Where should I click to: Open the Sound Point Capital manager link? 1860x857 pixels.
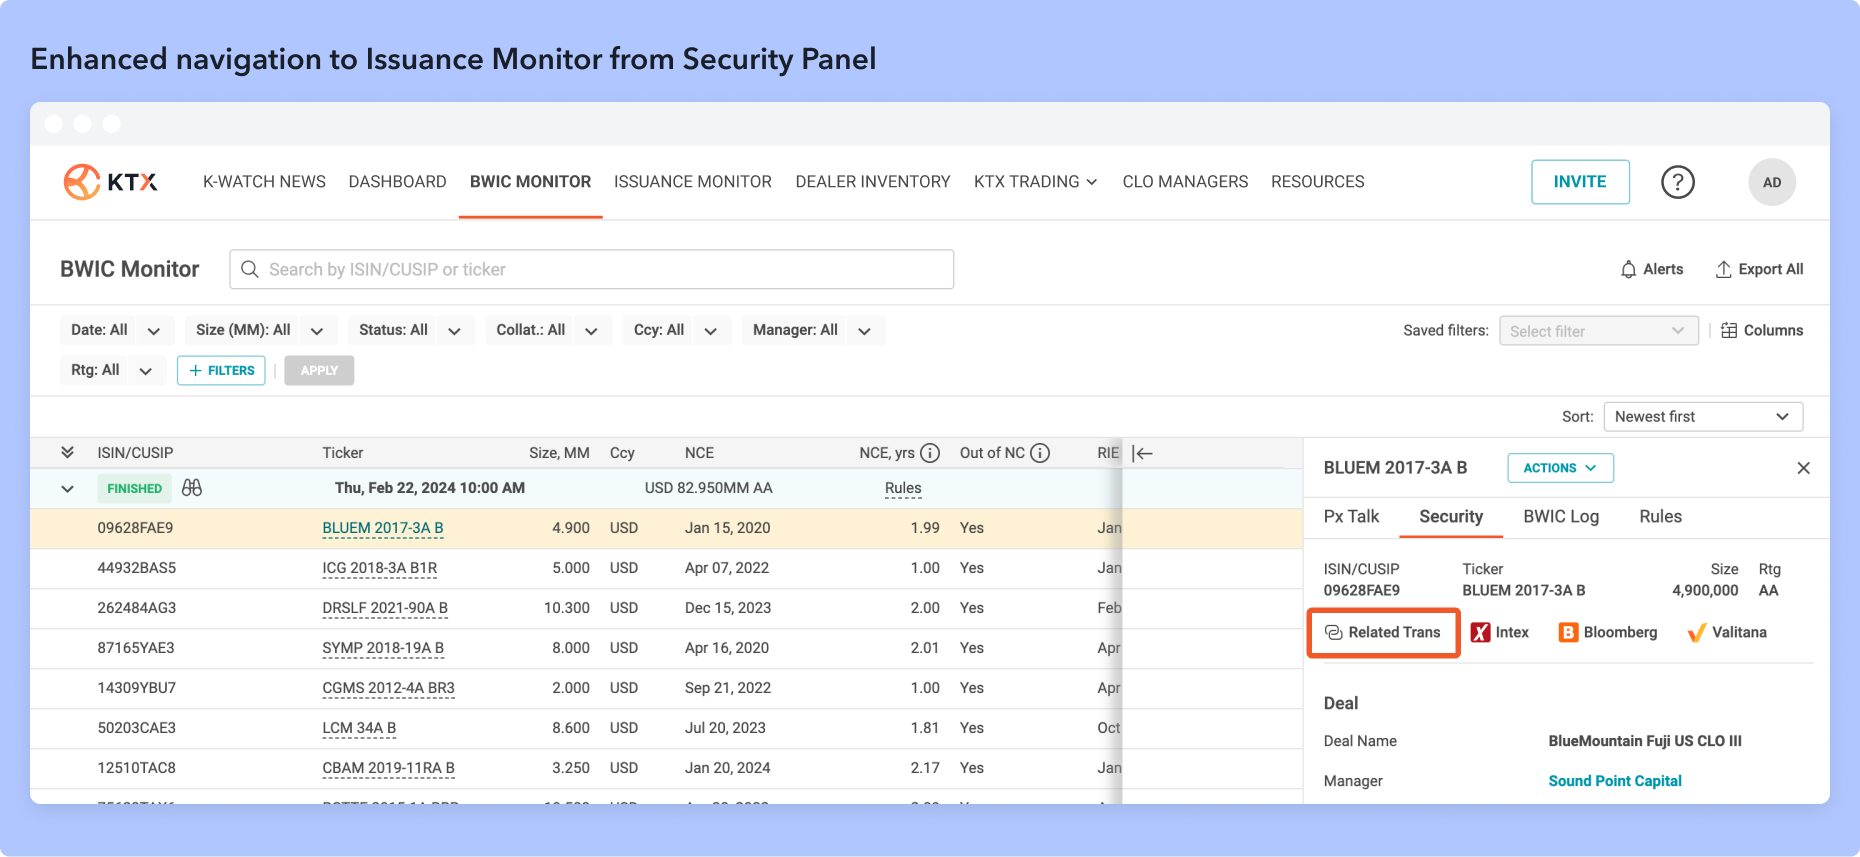pyautogui.click(x=1615, y=781)
